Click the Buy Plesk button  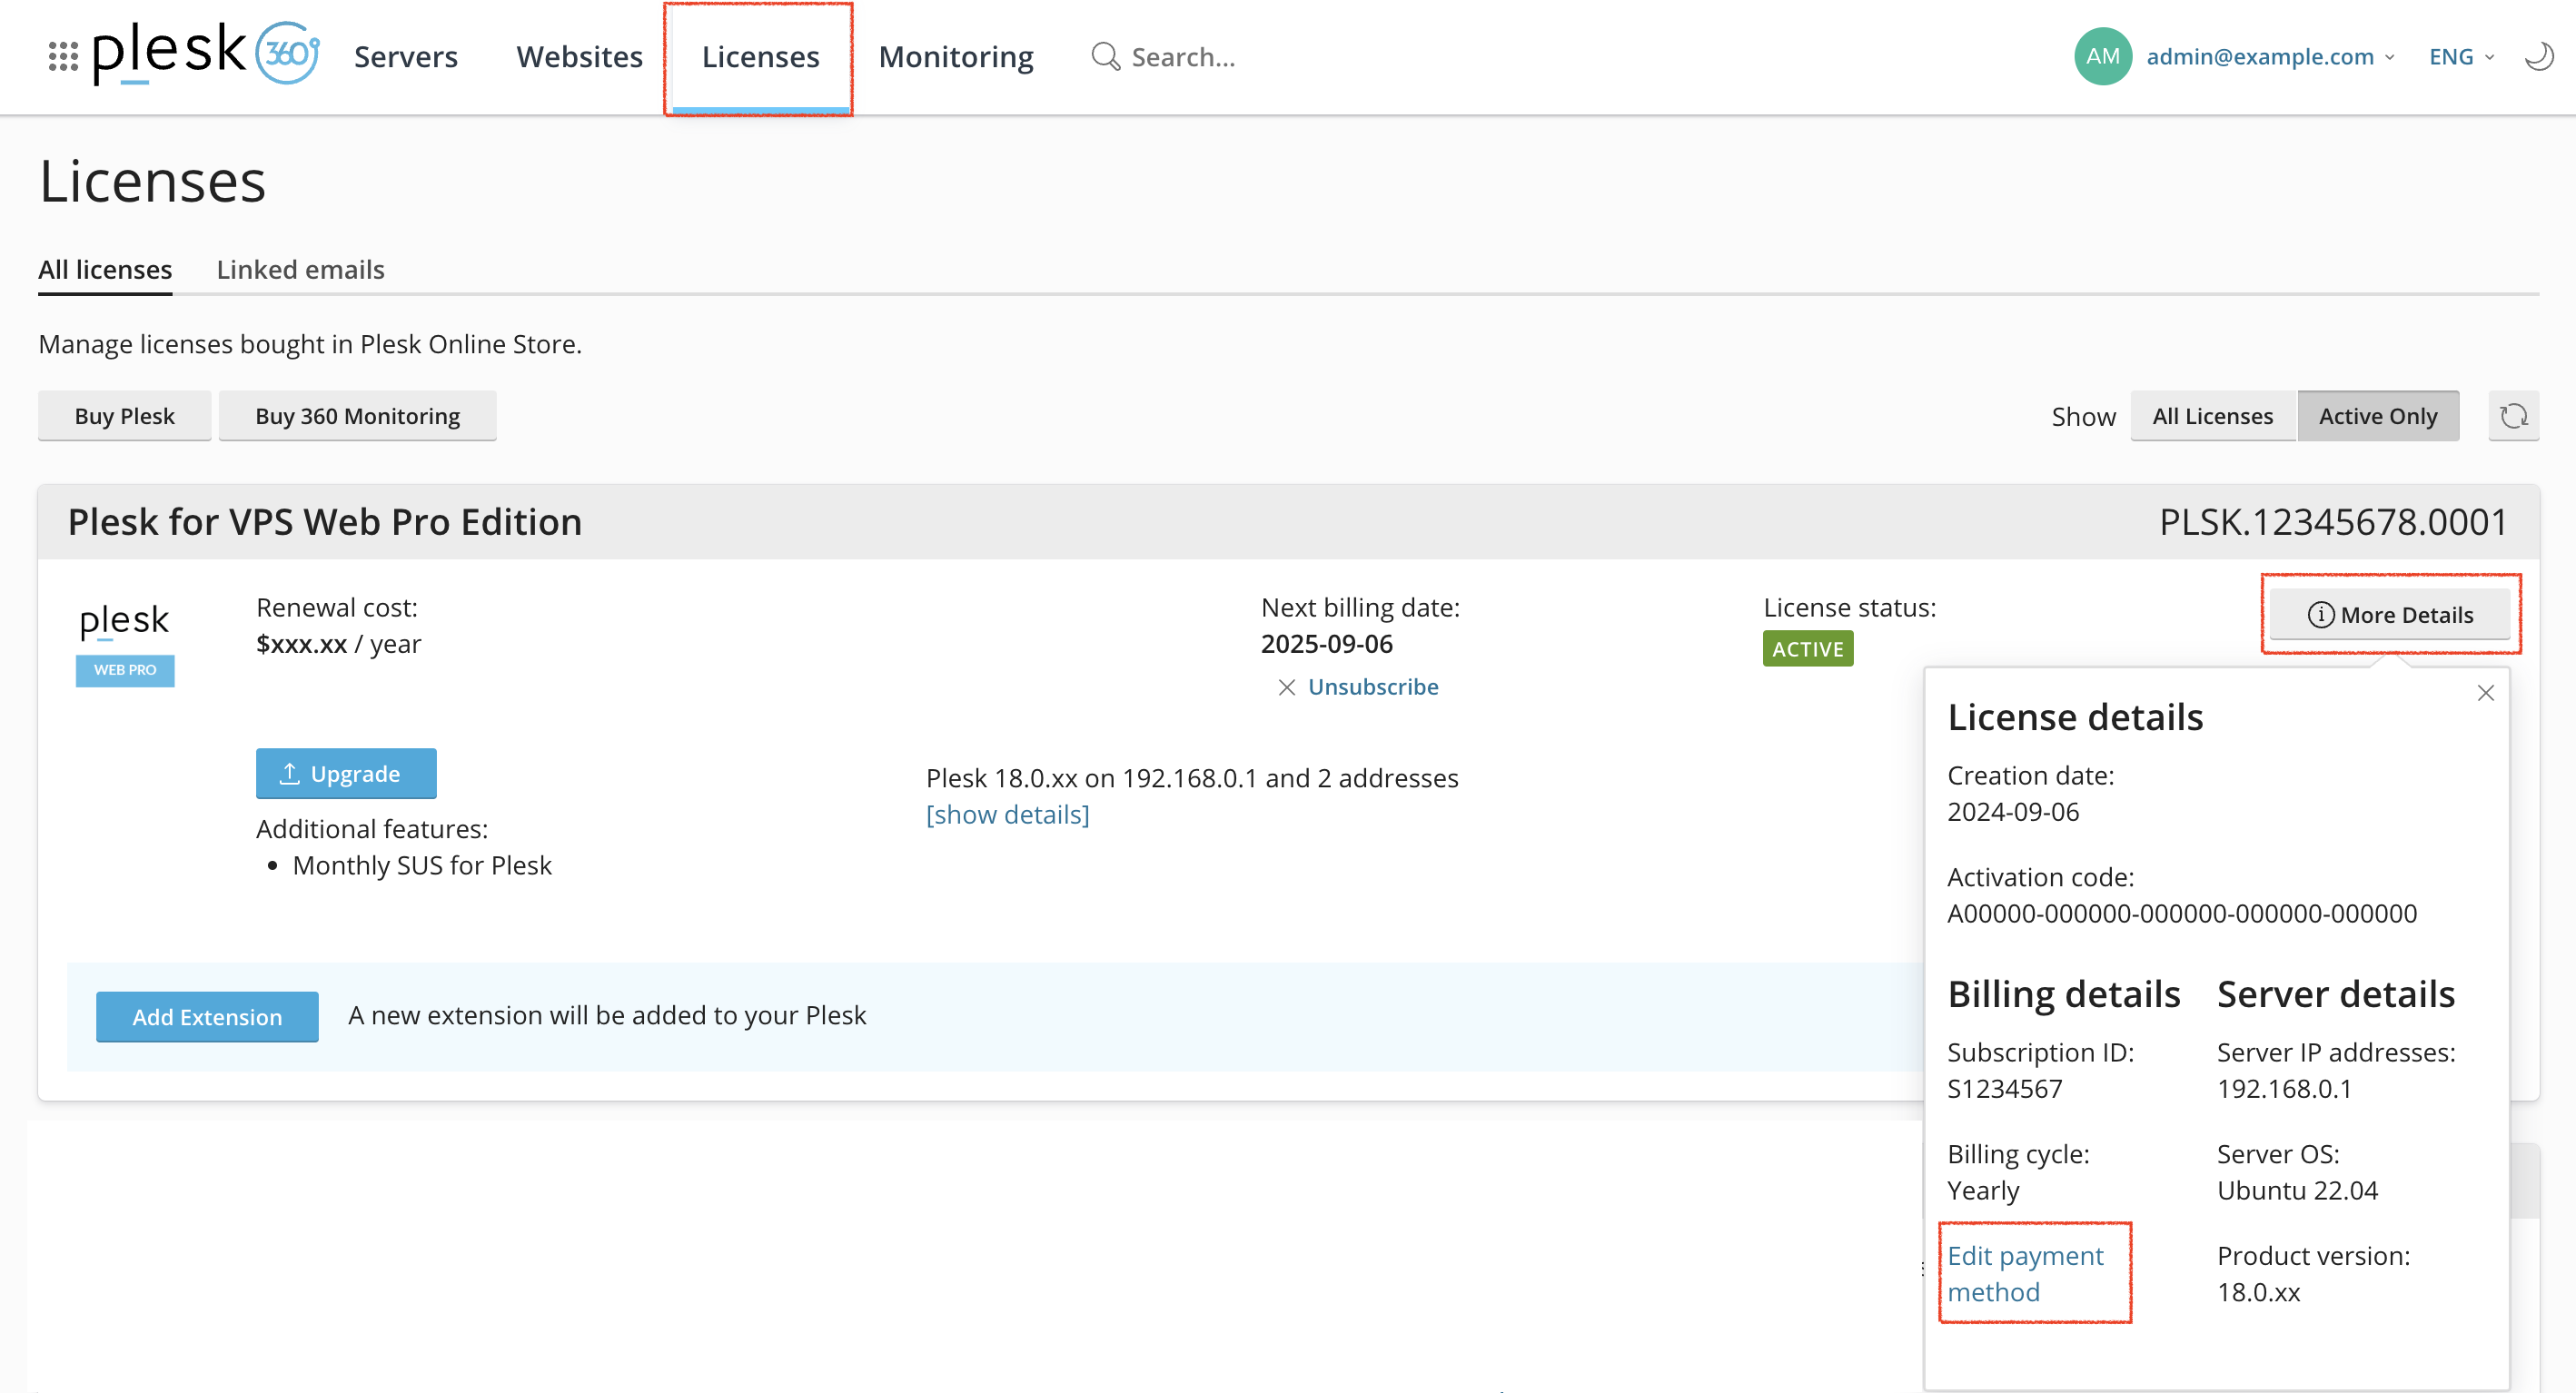coord(124,416)
